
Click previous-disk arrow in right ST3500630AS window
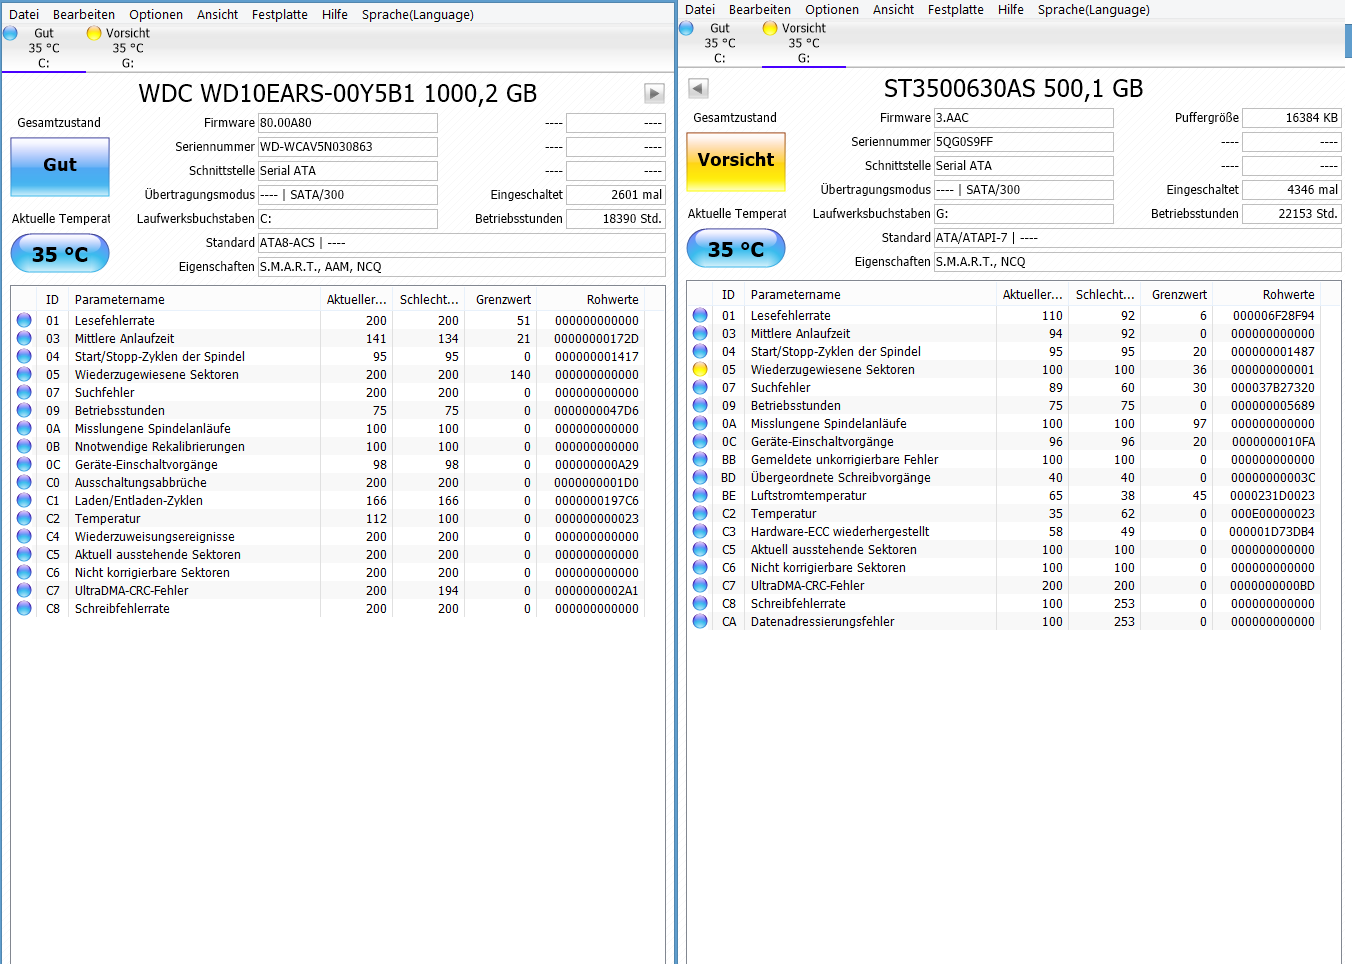[x=698, y=88]
